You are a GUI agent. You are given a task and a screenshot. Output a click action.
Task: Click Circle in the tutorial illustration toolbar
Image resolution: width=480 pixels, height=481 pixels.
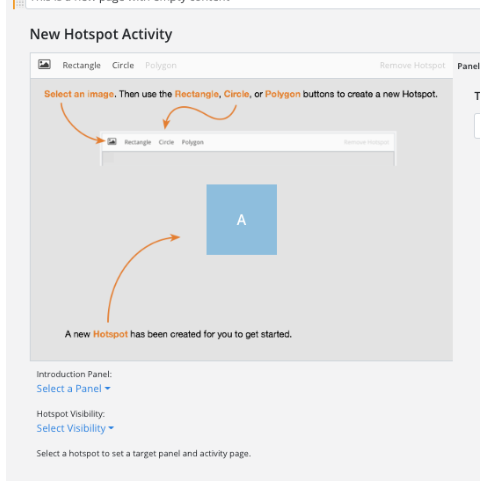click(166, 142)
